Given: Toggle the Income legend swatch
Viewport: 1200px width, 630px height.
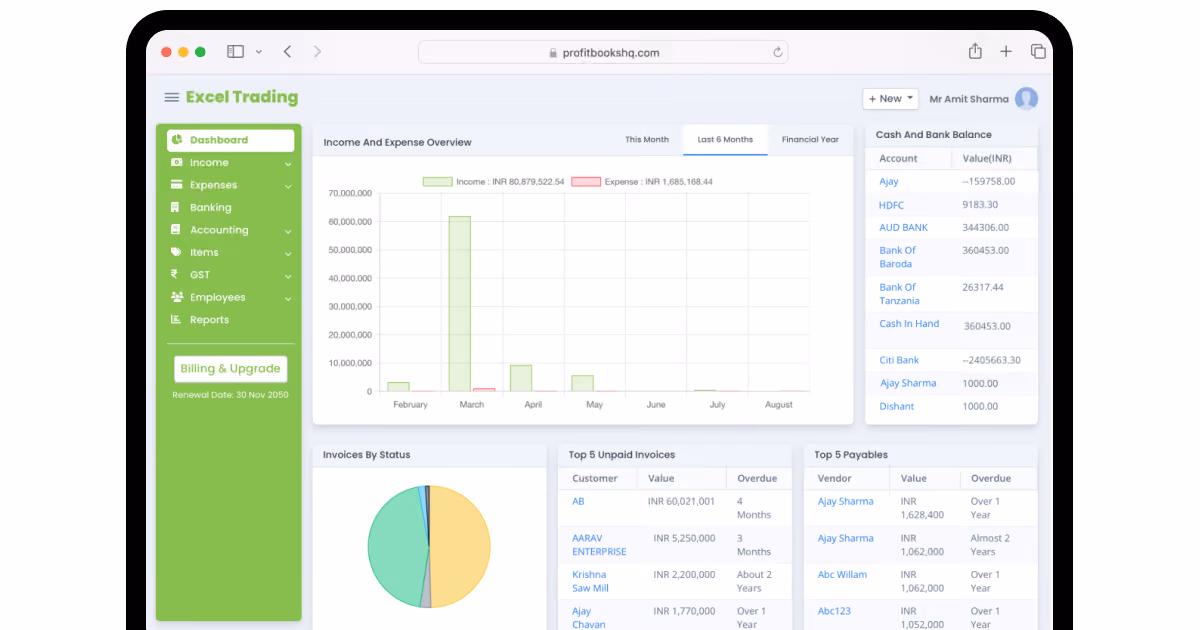Looking at the screenshot, I should pyautogui.click(x=437, y=182).
